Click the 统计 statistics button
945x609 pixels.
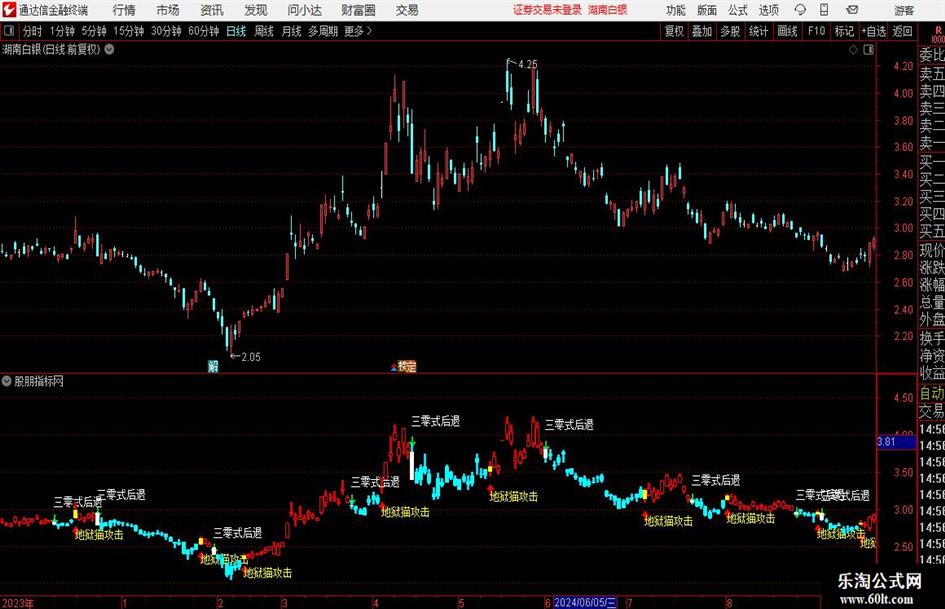[x=758, y=31]
